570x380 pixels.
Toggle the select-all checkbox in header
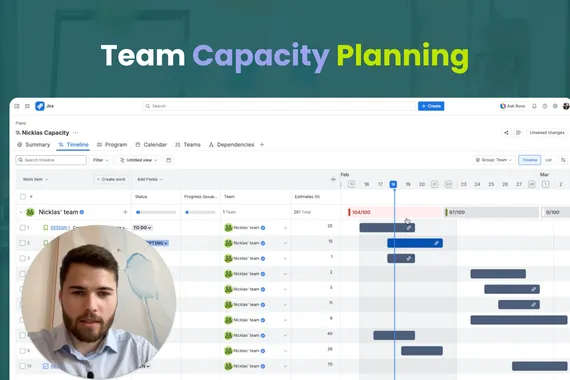click(x=23, y=197)
